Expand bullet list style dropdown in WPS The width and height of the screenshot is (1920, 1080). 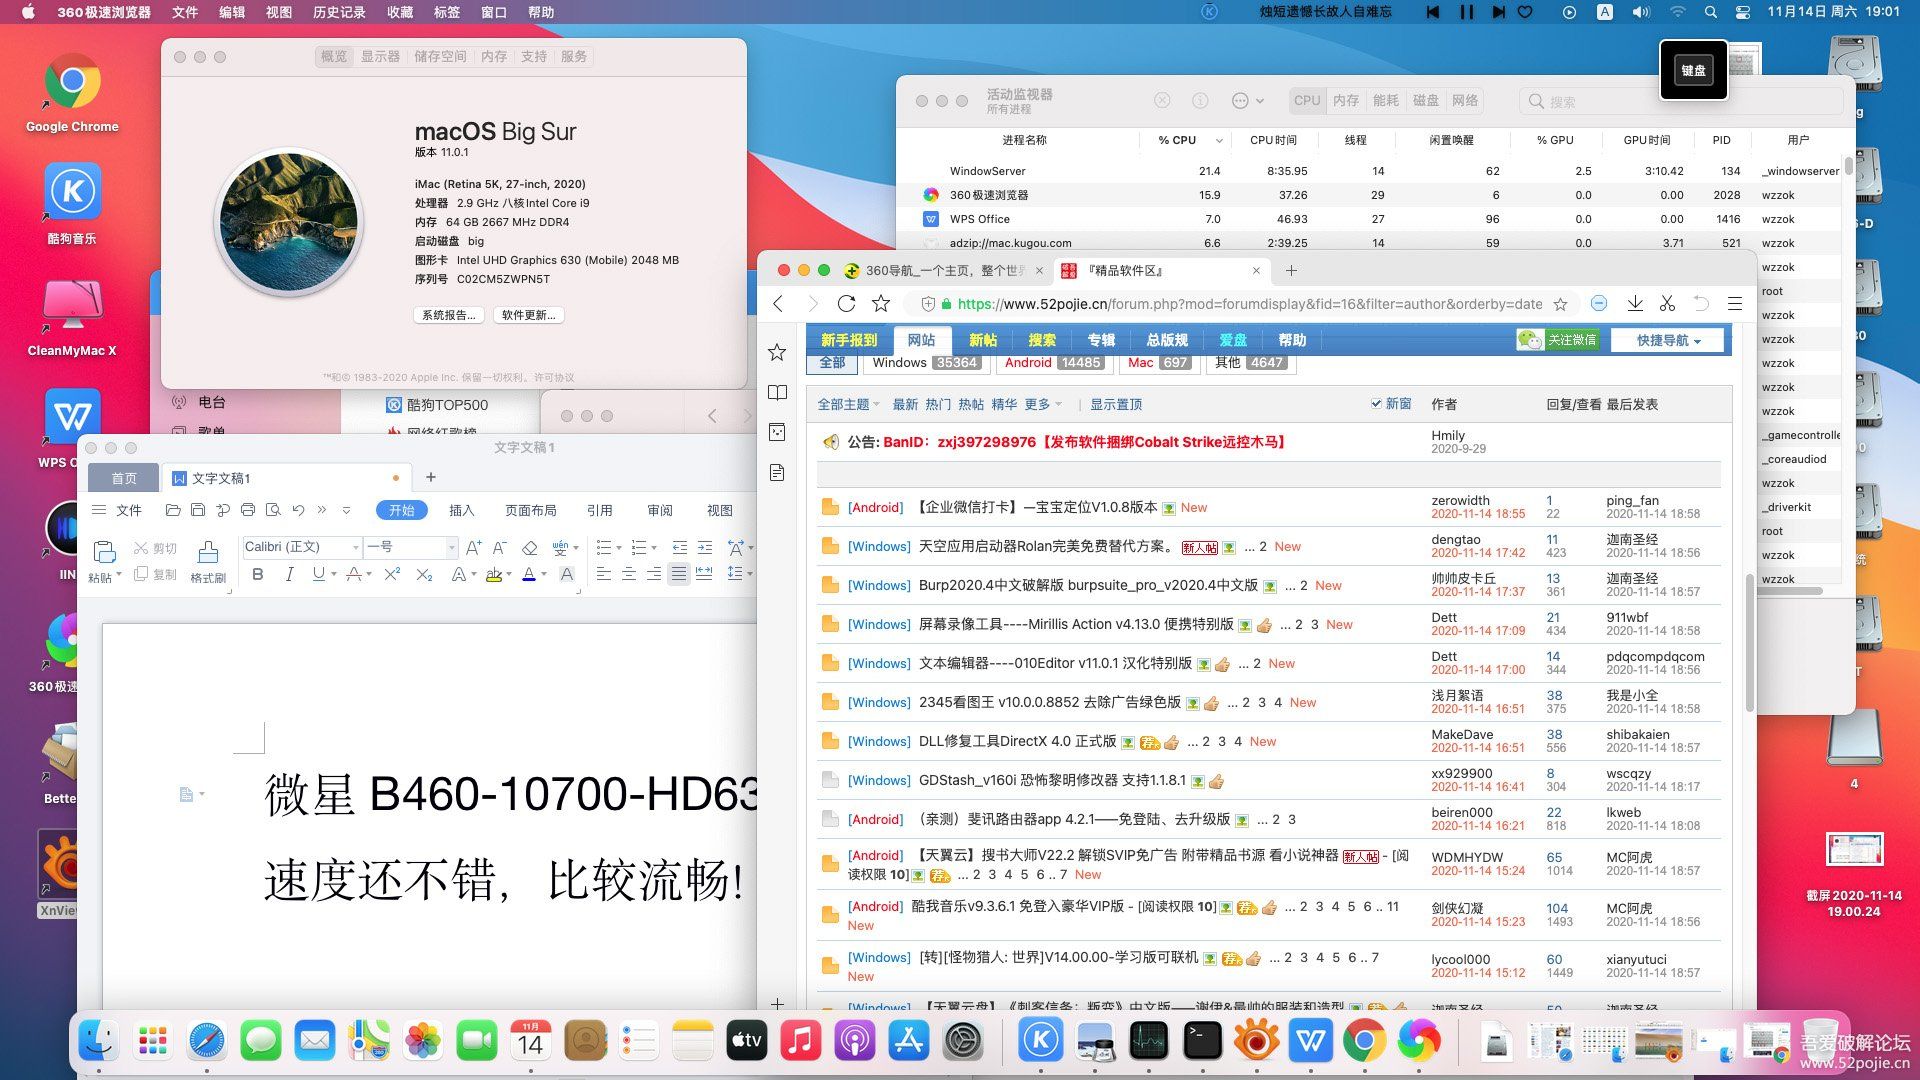pos(618,547)
